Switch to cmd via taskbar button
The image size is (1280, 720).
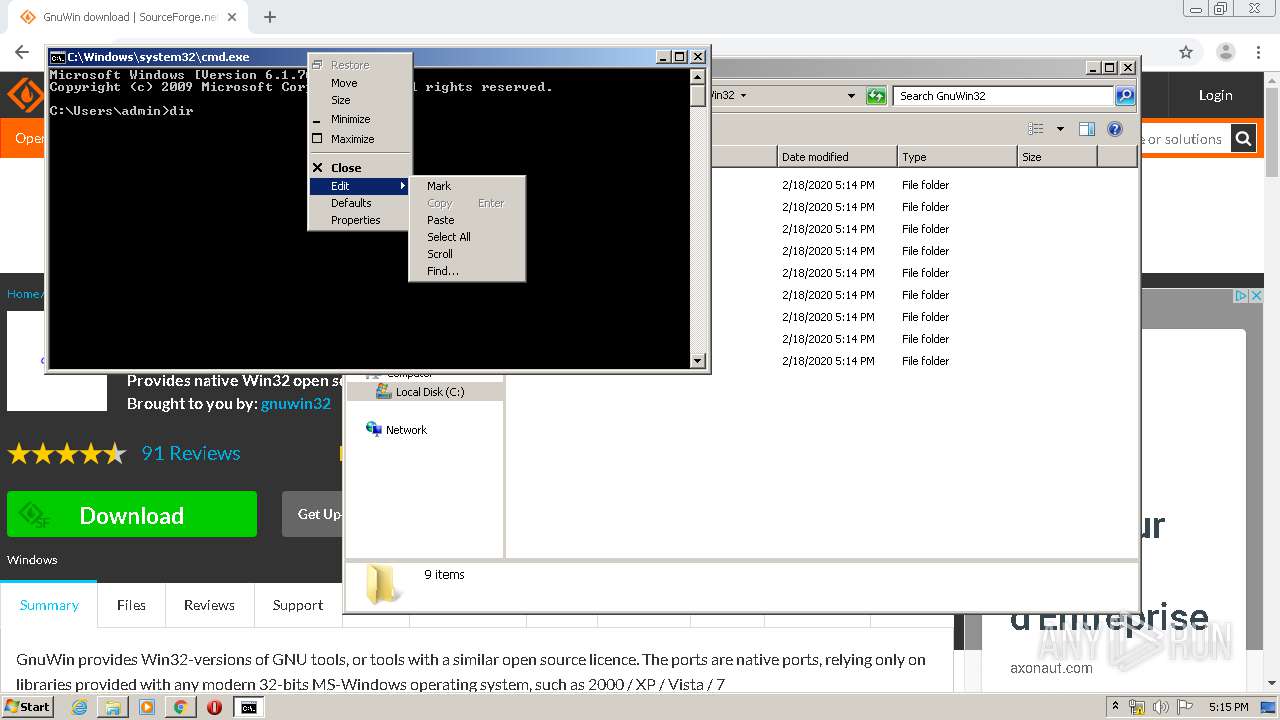249,707
